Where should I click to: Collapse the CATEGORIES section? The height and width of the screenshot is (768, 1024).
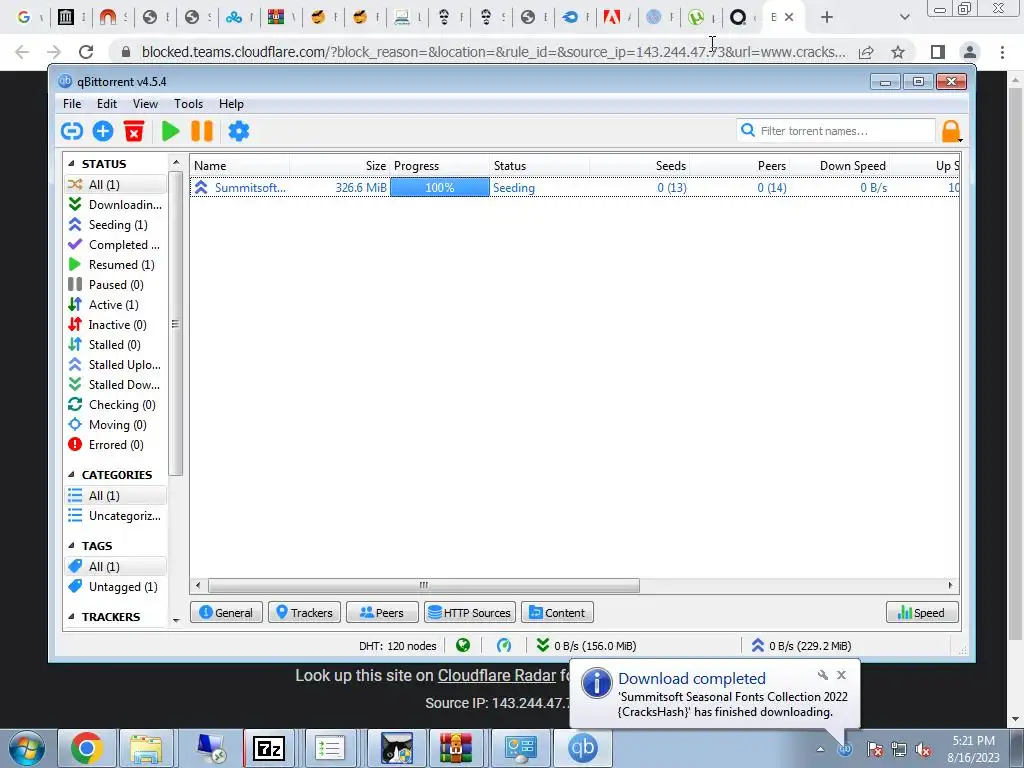point(71,475)
